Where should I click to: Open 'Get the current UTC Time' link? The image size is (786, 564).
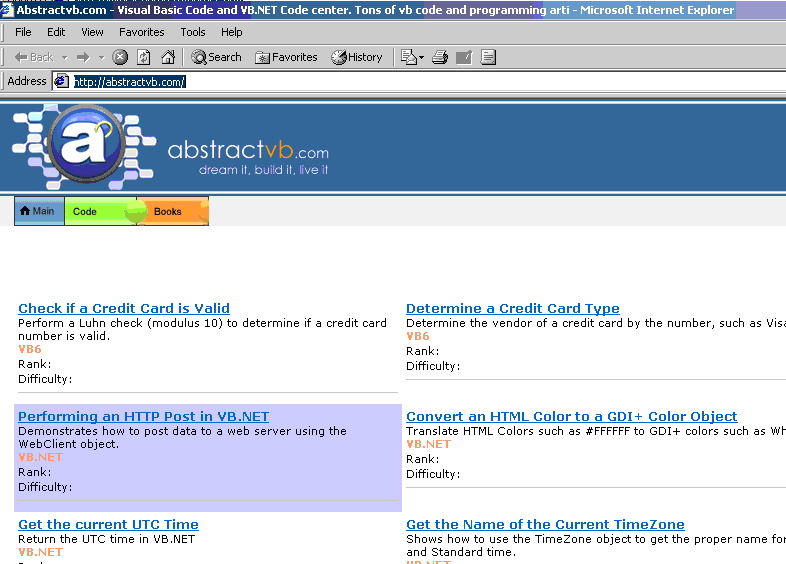[108, 524]
